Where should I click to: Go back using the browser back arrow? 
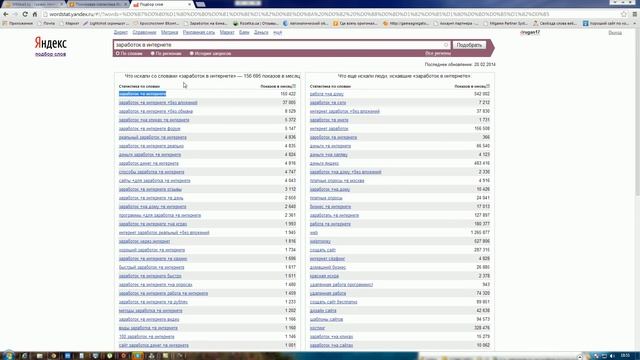coord(6,14)
